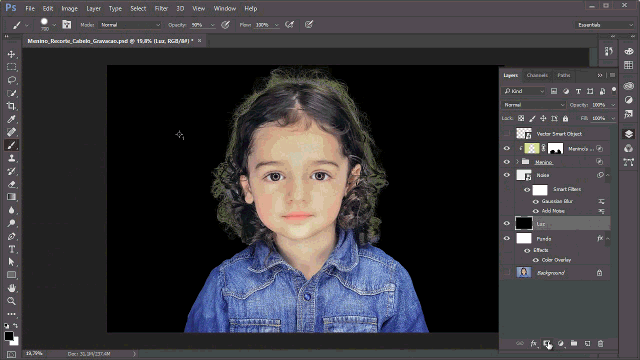The height and width of the screenshot is (360, 640).
Task: Expand the Menino group folder
Action: [518, 162]
